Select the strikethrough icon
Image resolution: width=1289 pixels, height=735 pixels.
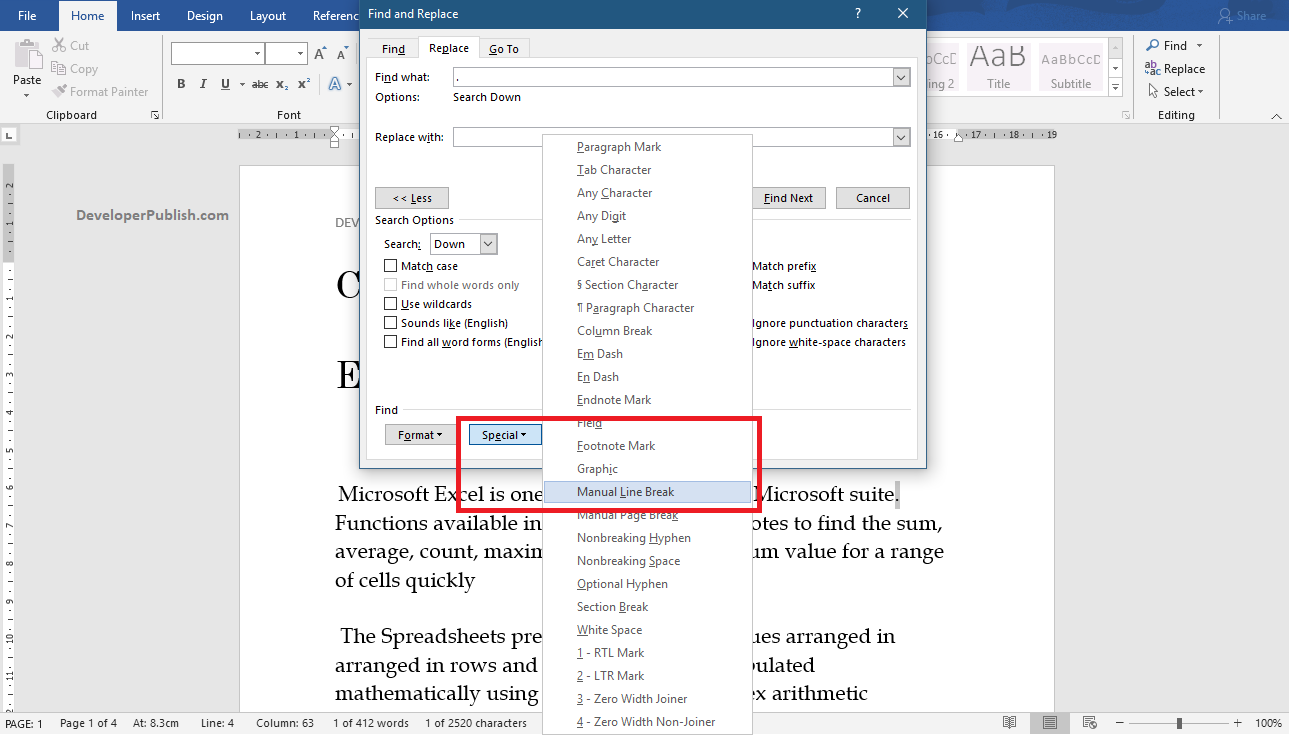tap(259, 84)
